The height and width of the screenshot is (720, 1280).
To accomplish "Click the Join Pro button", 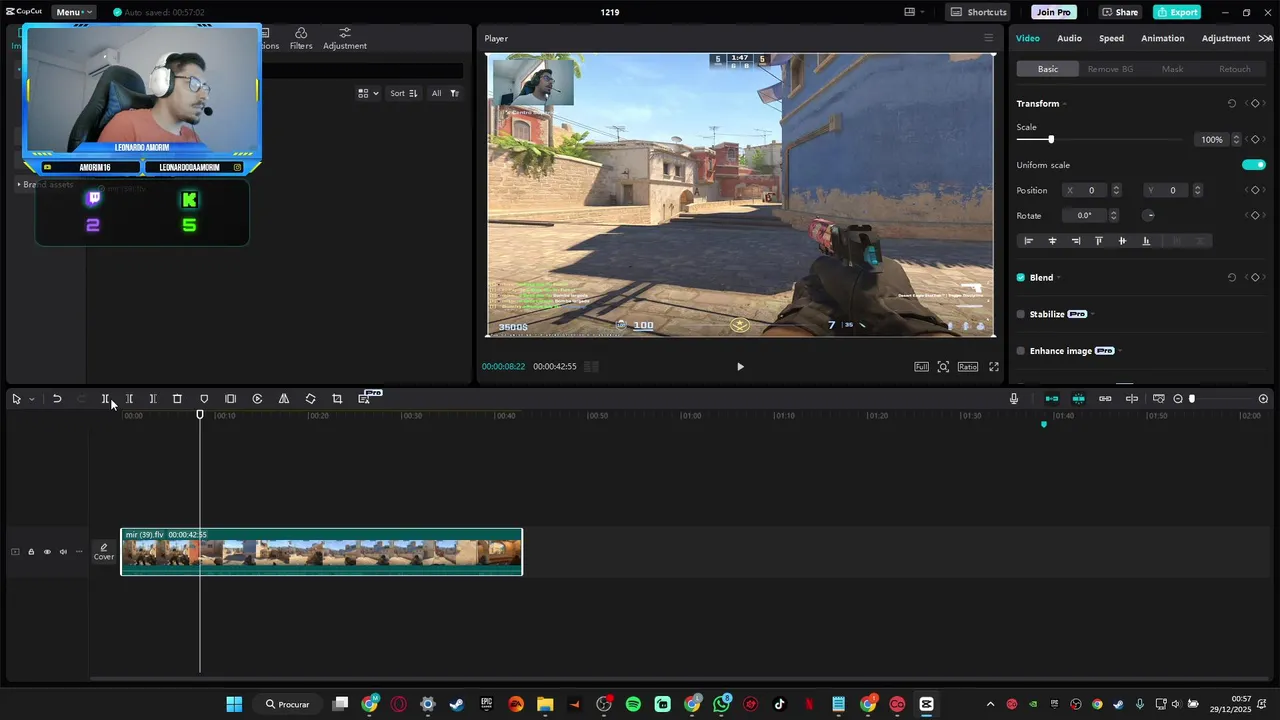I will (1054, 12).
